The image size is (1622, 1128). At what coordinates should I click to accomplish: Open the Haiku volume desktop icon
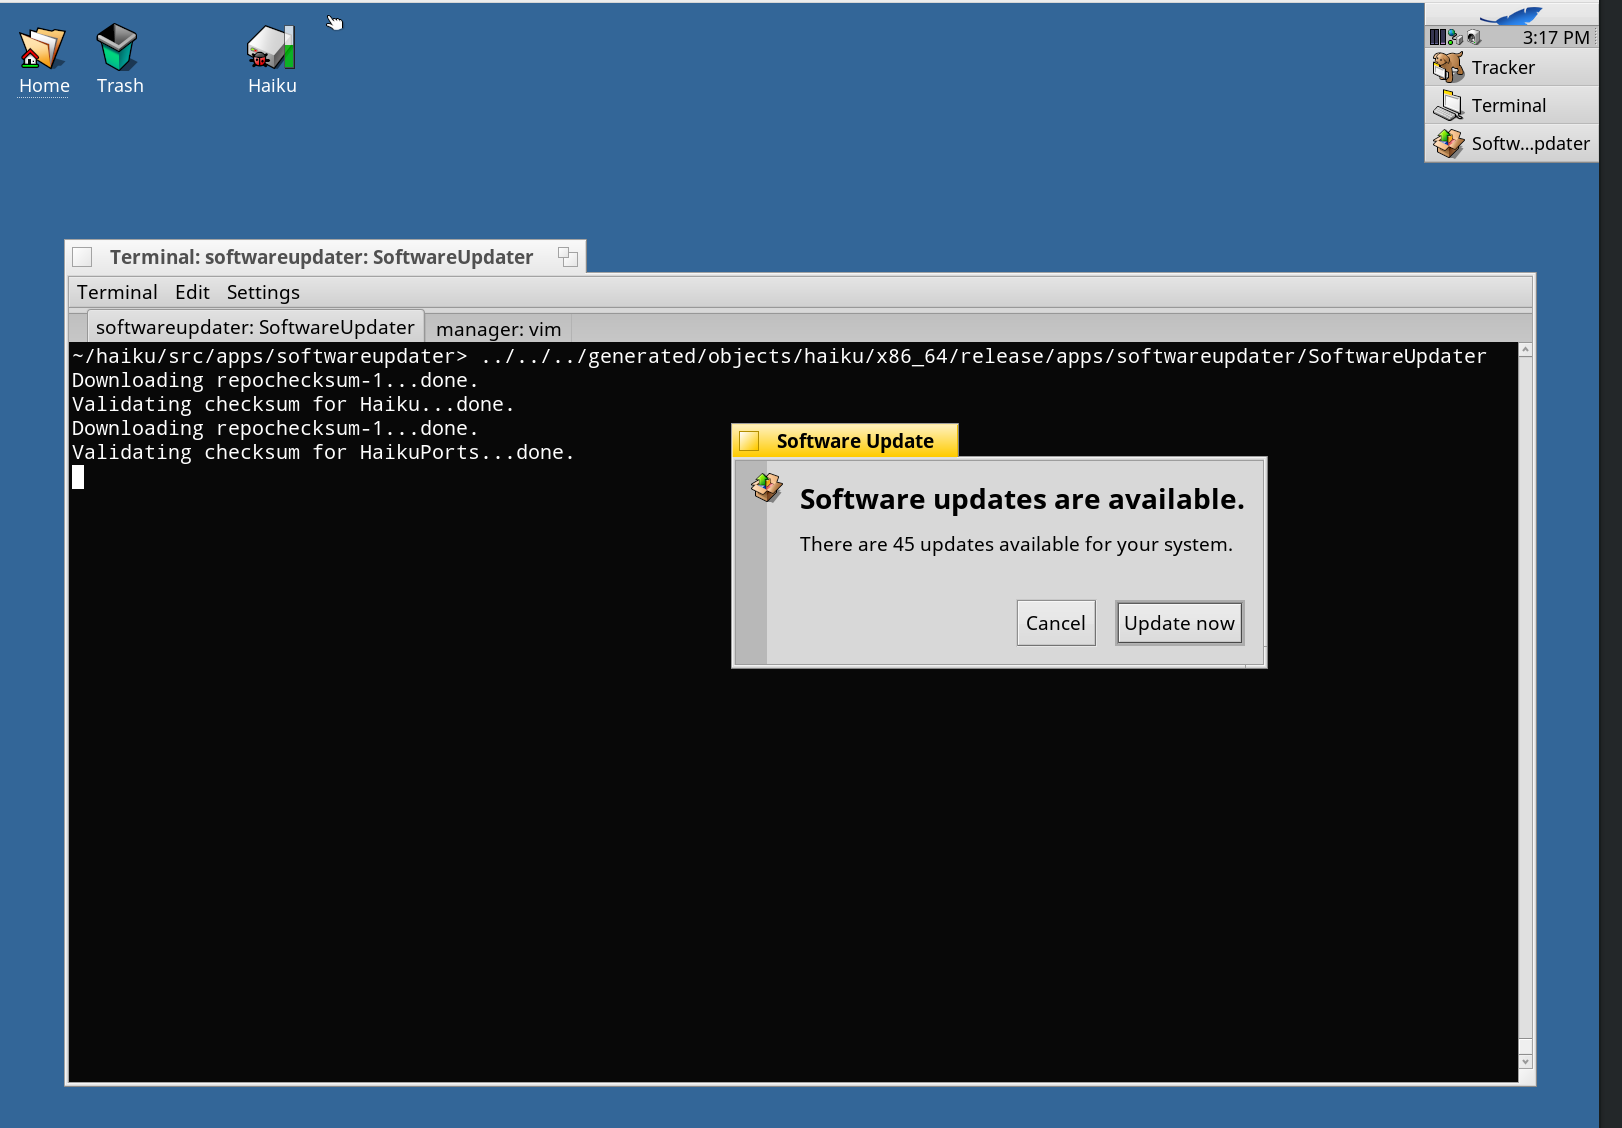point(271,48)
